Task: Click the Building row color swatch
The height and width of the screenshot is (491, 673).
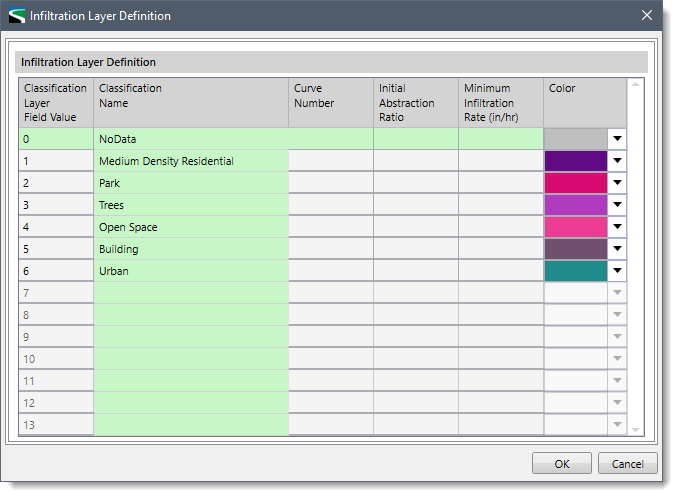Action: click(575, 249)
